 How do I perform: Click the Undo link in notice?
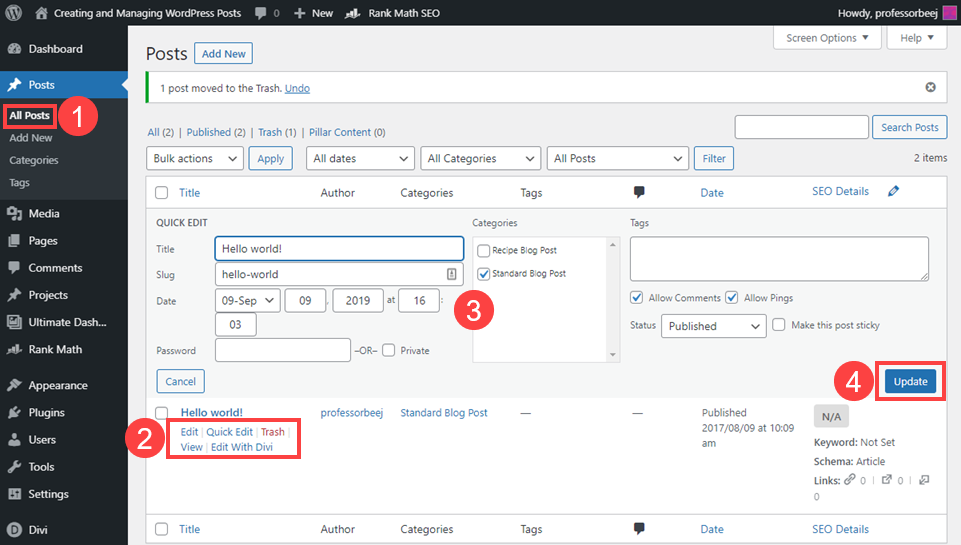point(297,88)
